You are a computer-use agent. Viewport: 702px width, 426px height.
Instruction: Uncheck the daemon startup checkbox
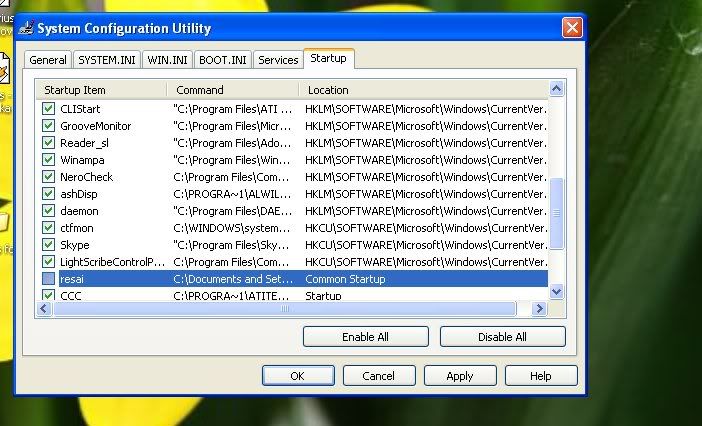(x=48, y=211)
